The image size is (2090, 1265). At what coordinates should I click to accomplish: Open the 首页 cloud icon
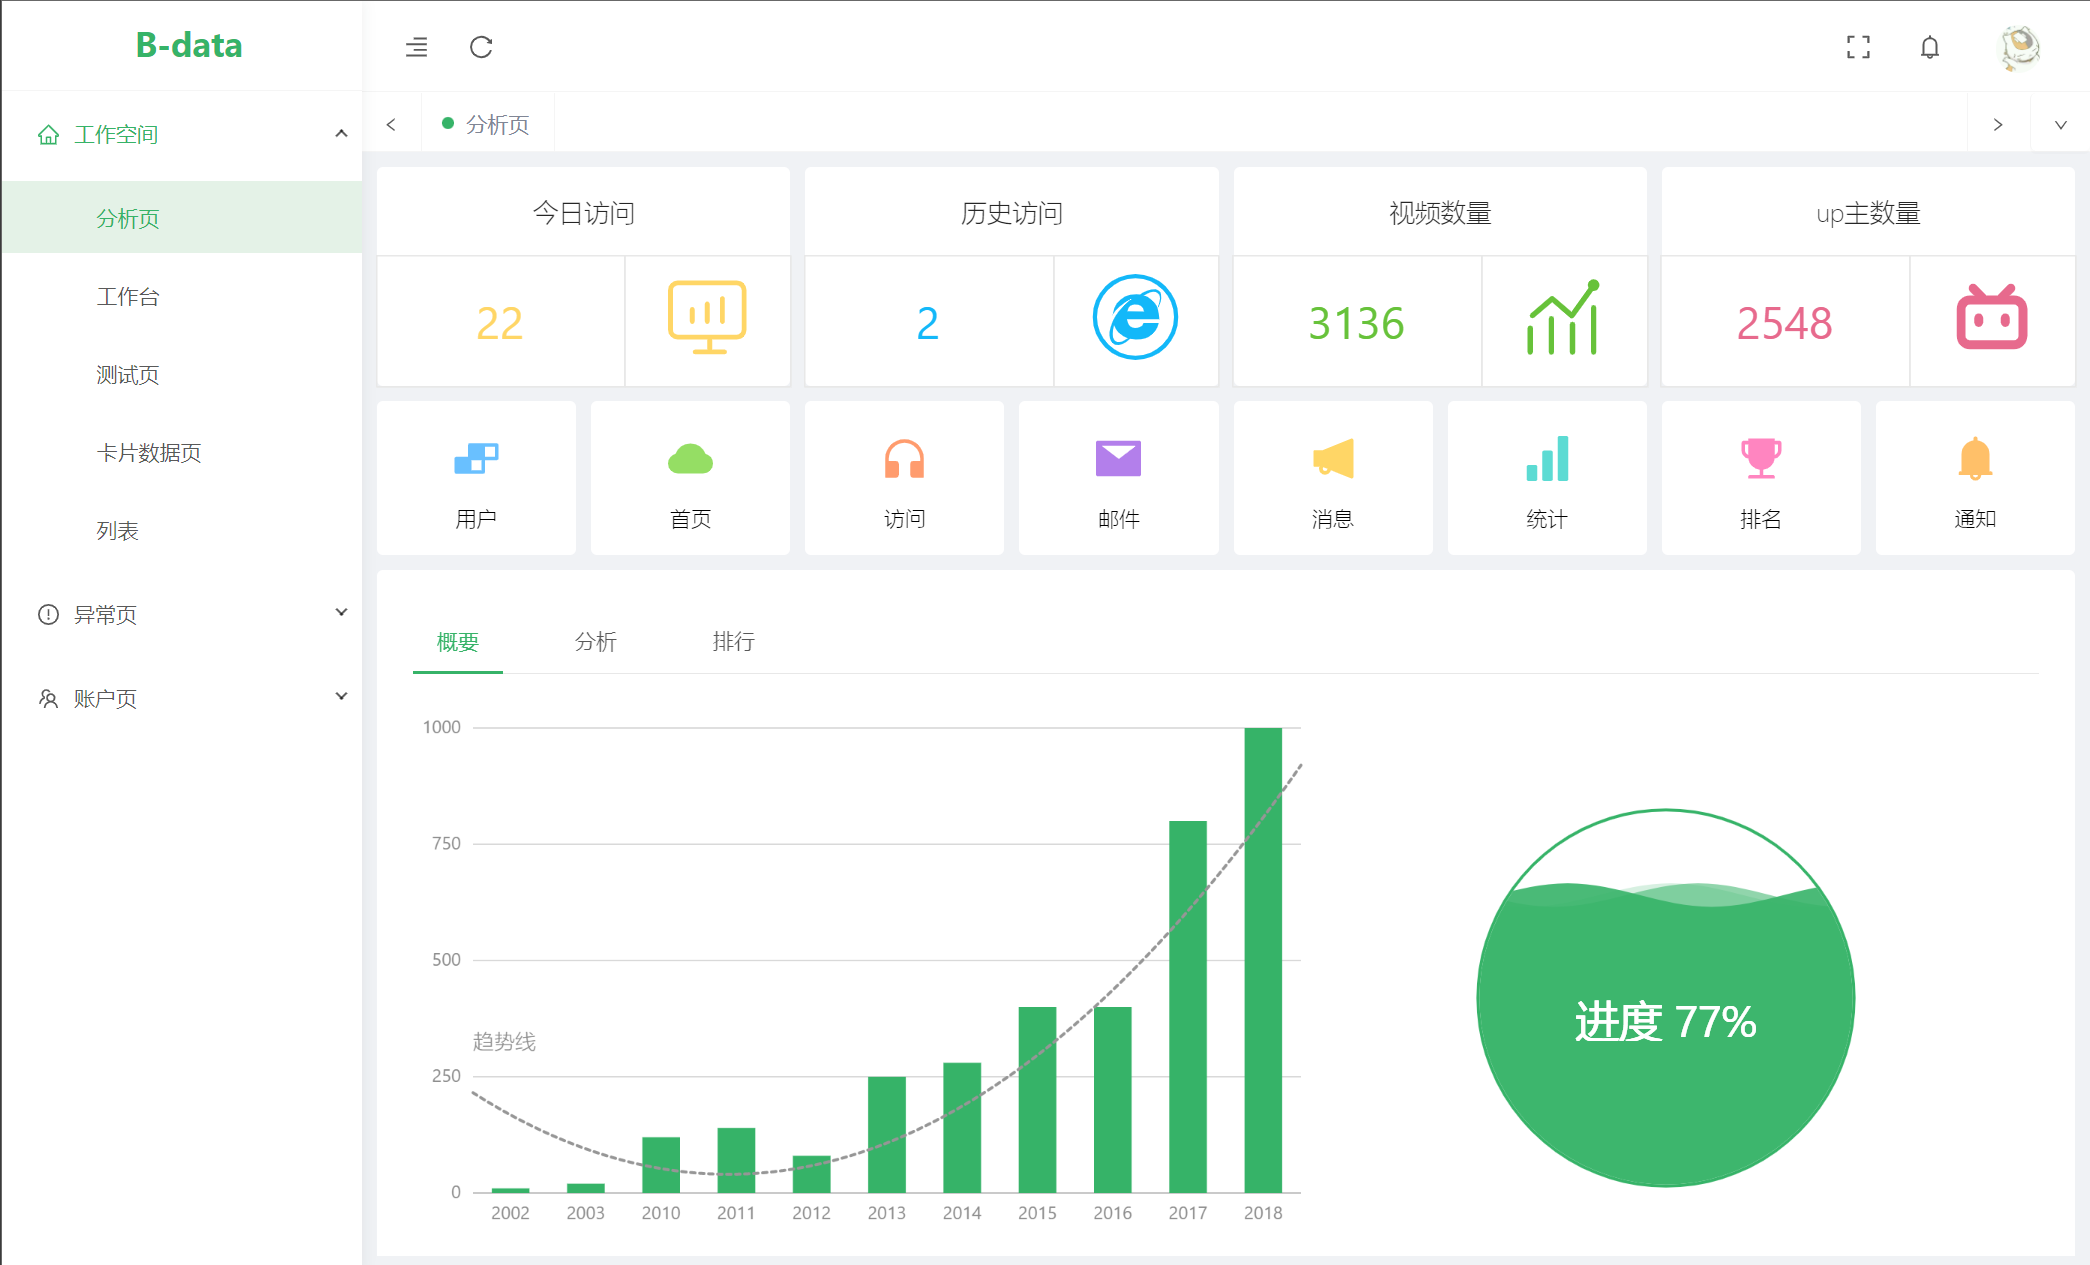(x=690, y=459)
